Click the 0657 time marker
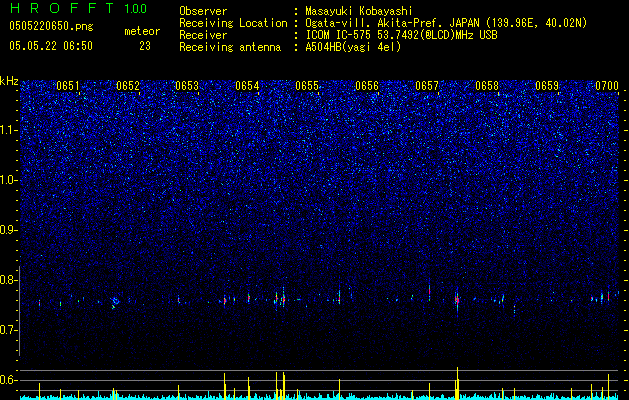Viewport: 629px width, 400px height. click(427, 86)
